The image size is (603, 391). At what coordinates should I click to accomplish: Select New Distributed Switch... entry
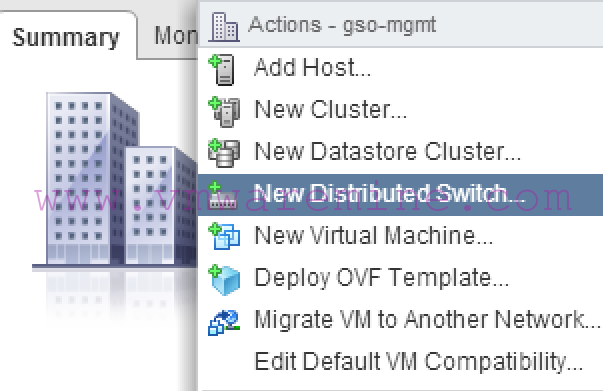pos(400,195)
